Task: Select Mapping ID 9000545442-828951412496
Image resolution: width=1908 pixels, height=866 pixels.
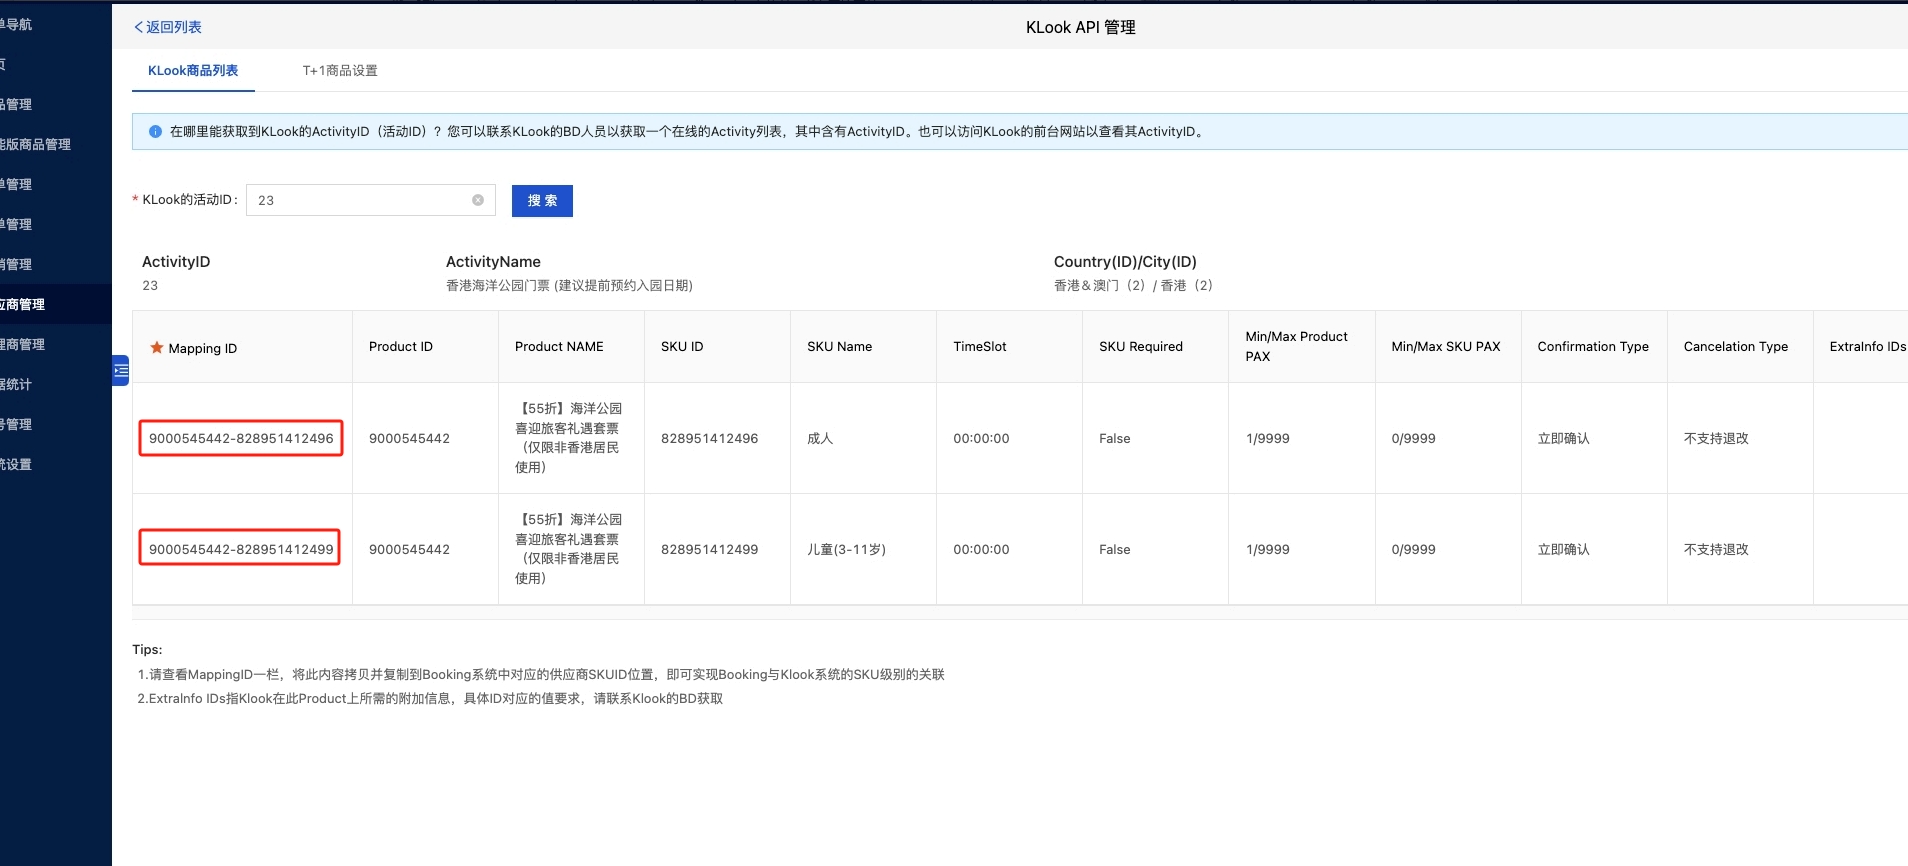Action: click(x=241, y=438)
